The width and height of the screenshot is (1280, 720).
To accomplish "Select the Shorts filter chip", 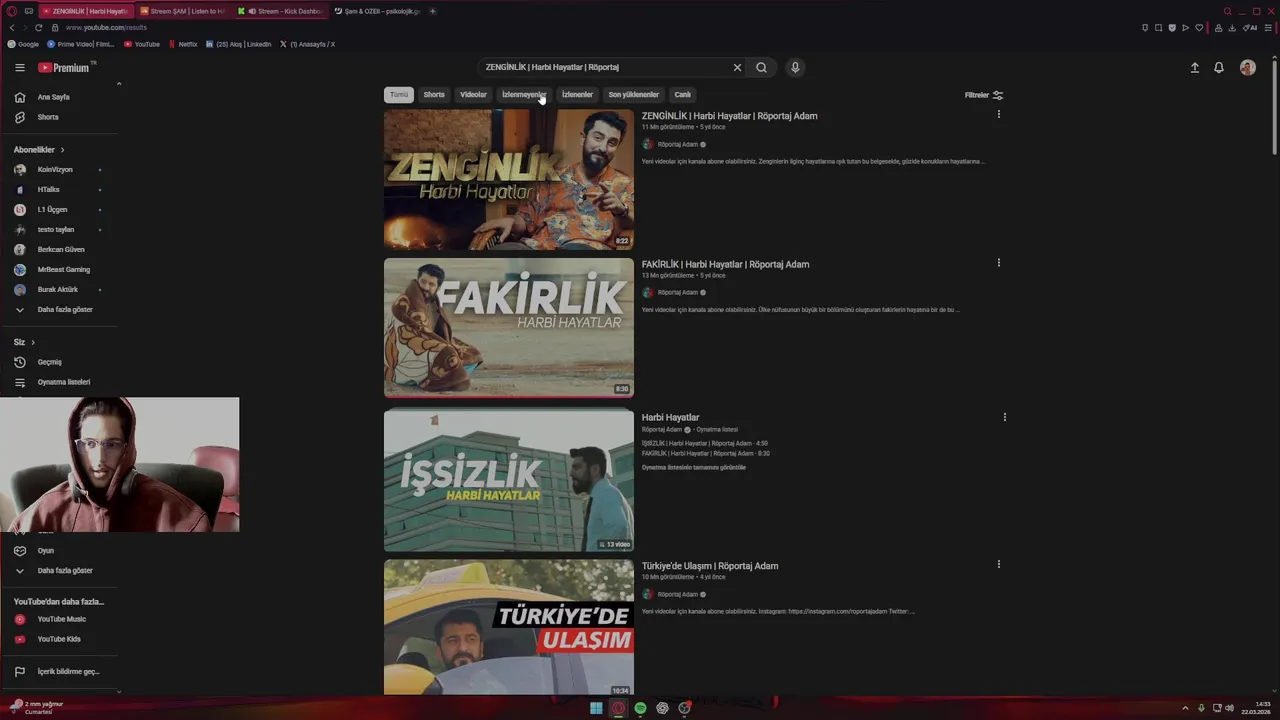I will [x=434, y=95].
